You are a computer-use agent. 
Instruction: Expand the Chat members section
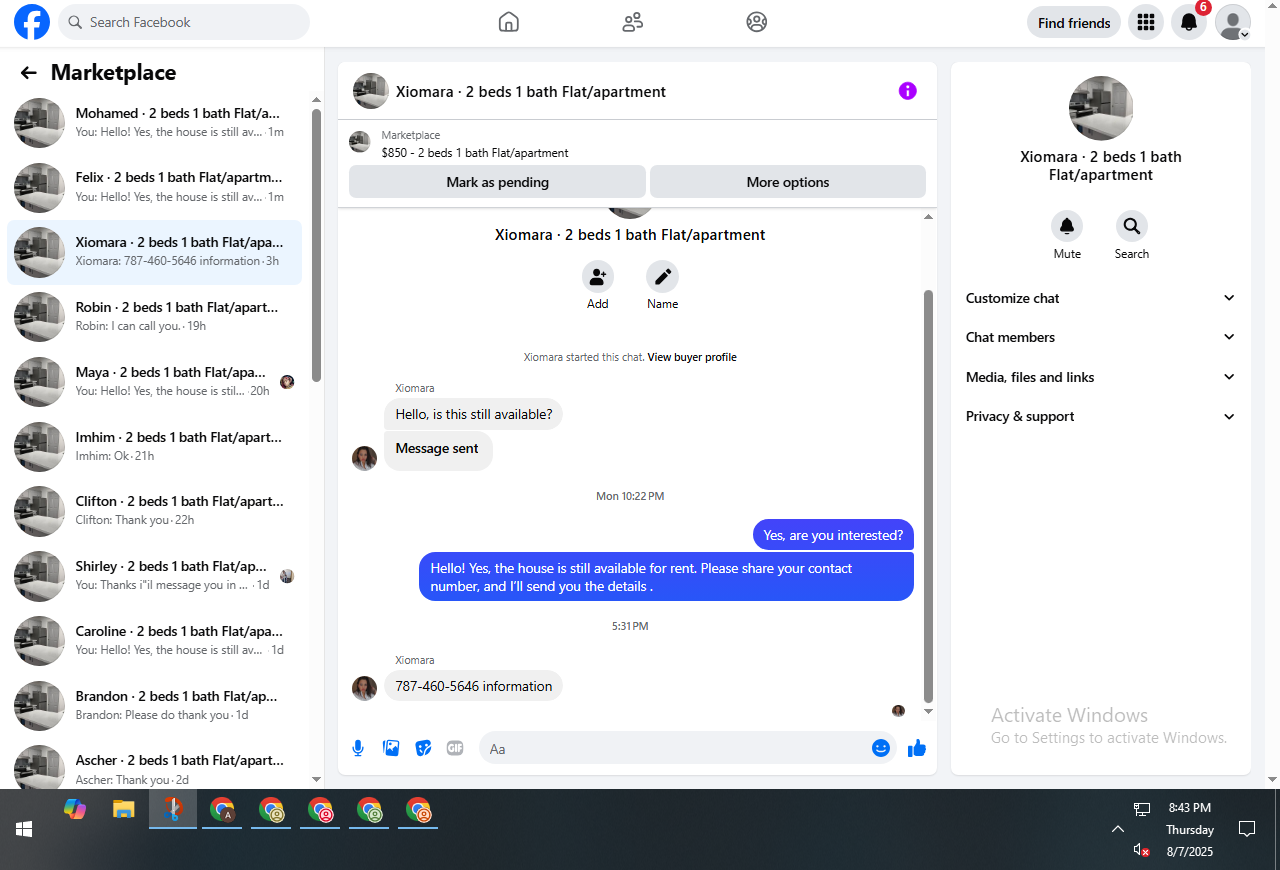click(1101, 337)
